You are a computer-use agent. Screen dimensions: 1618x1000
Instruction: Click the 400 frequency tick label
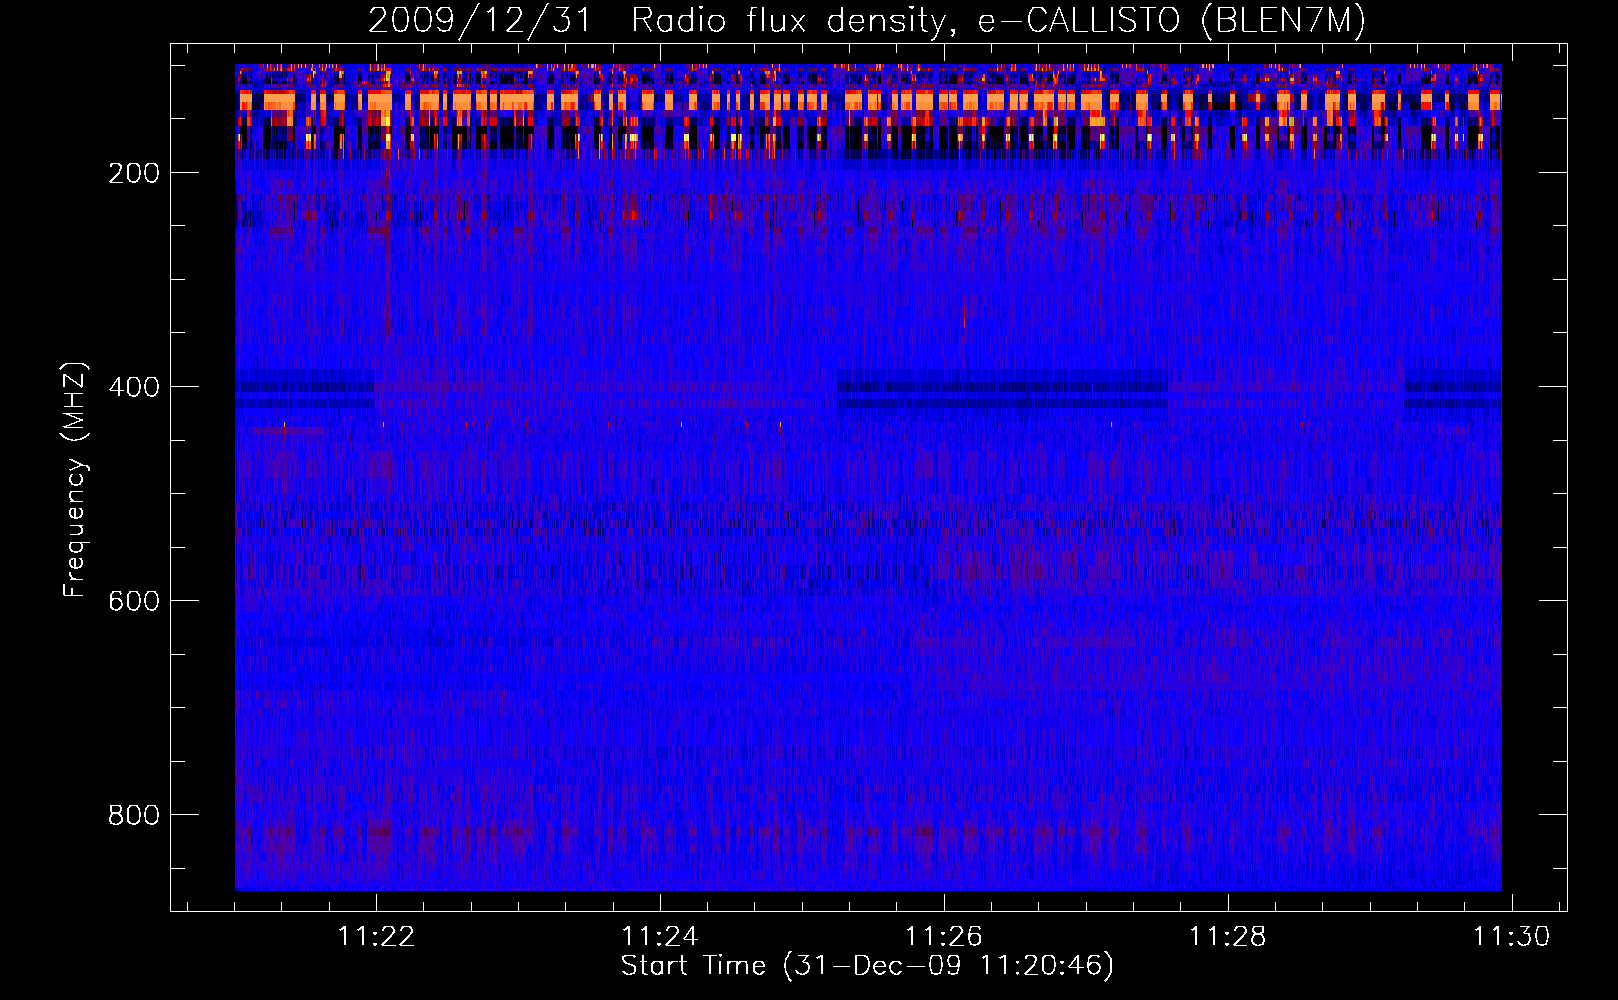click(x=134, y=387)
